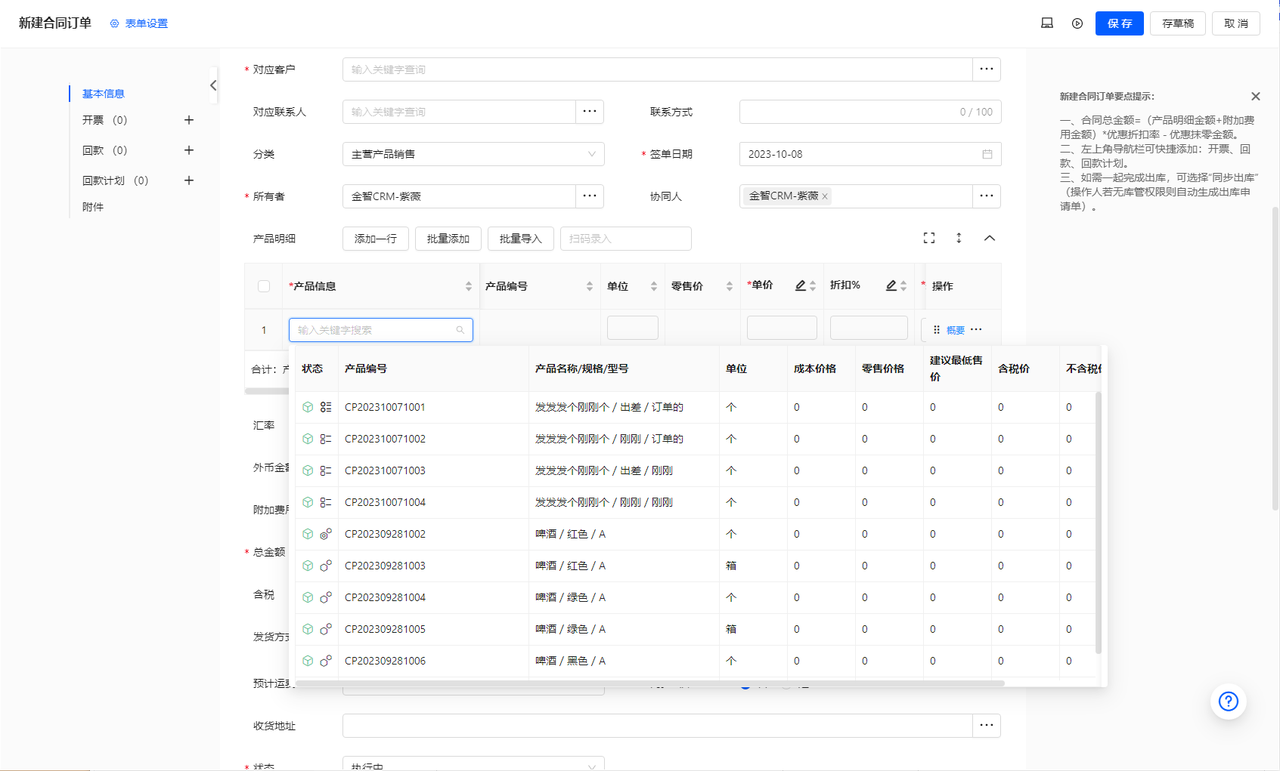Click the 取消 button
This screenshot has width=1280, height=771.
click(1236, 23)
